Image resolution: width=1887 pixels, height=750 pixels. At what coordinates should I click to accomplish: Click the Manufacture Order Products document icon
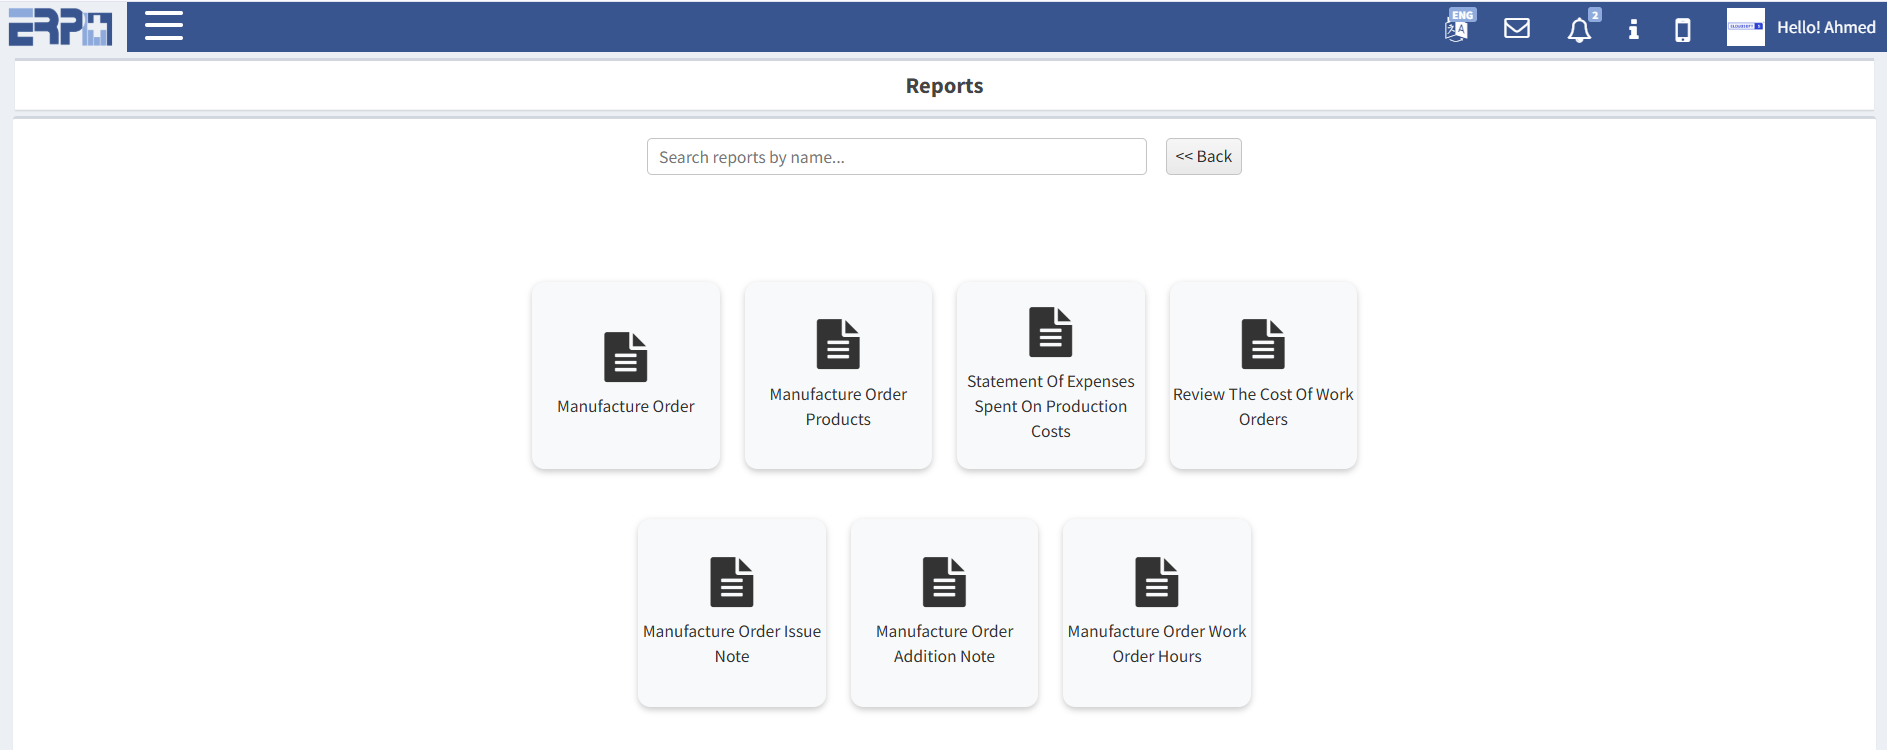[838, 344]
